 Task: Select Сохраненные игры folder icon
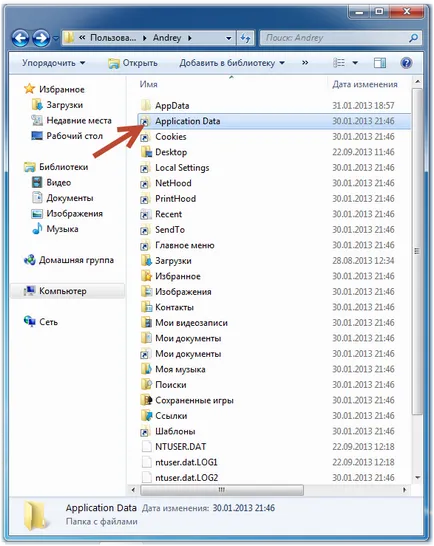(146, 400)
